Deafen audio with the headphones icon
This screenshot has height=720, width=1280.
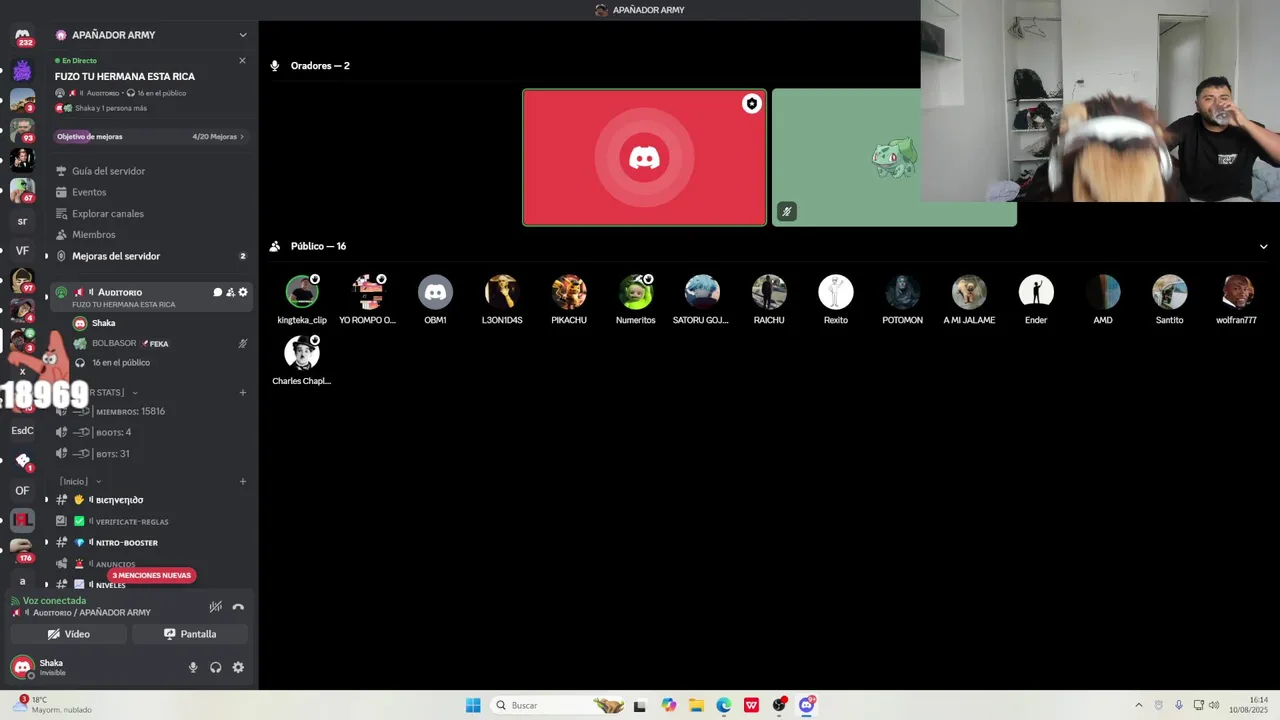[x=215, y=667]
